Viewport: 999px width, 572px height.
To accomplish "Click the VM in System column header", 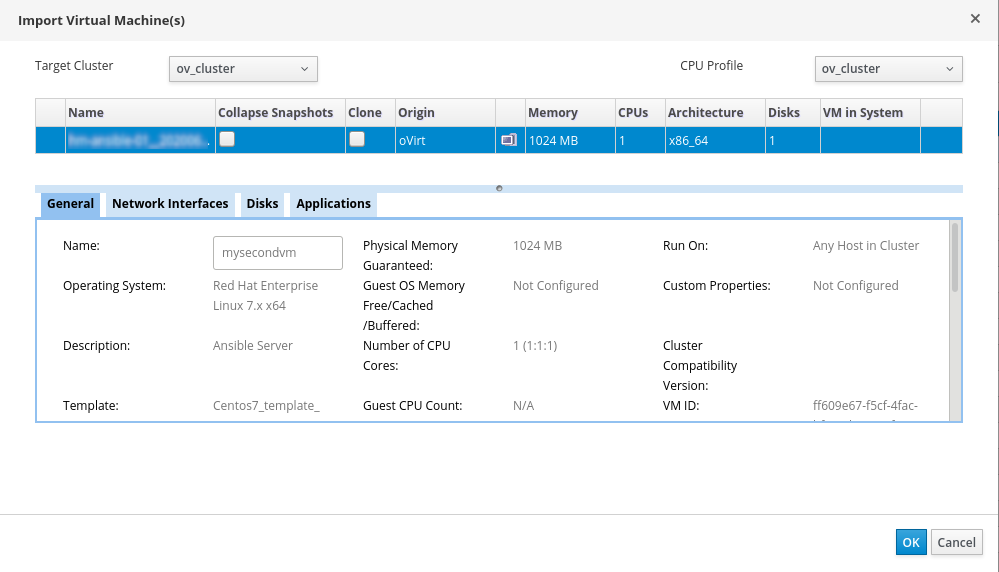I will click(870, 113).
